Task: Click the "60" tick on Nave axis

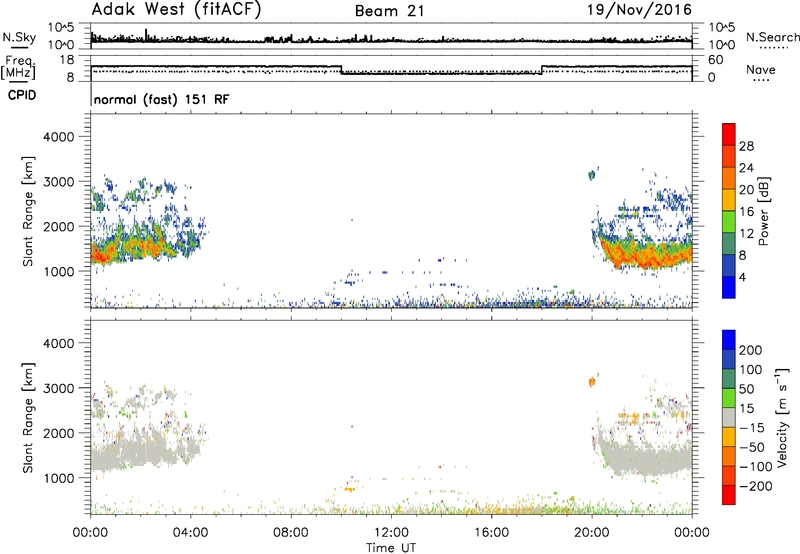Action: (x=716, y=60)
